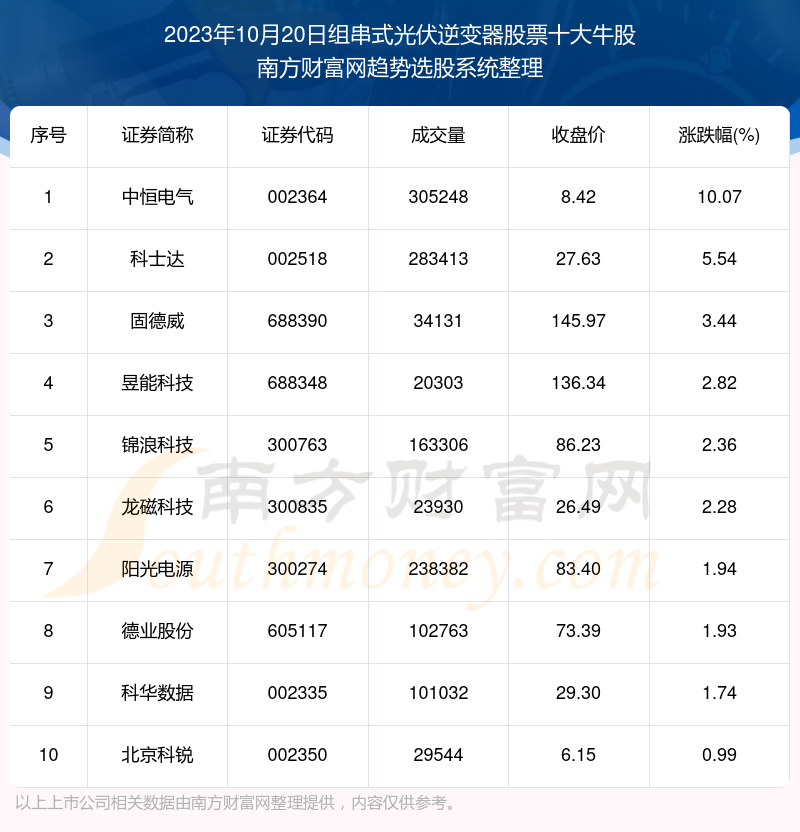The image size is (800, 832).
Task: Click the 收盘价 column header
Action: click(578, 135)
